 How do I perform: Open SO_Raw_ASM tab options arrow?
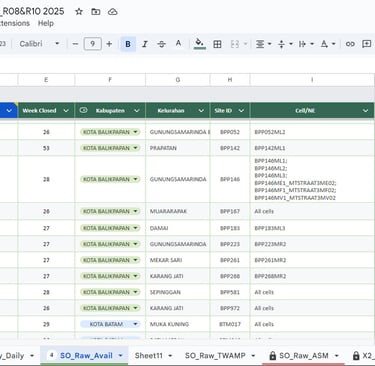[336, 356]
